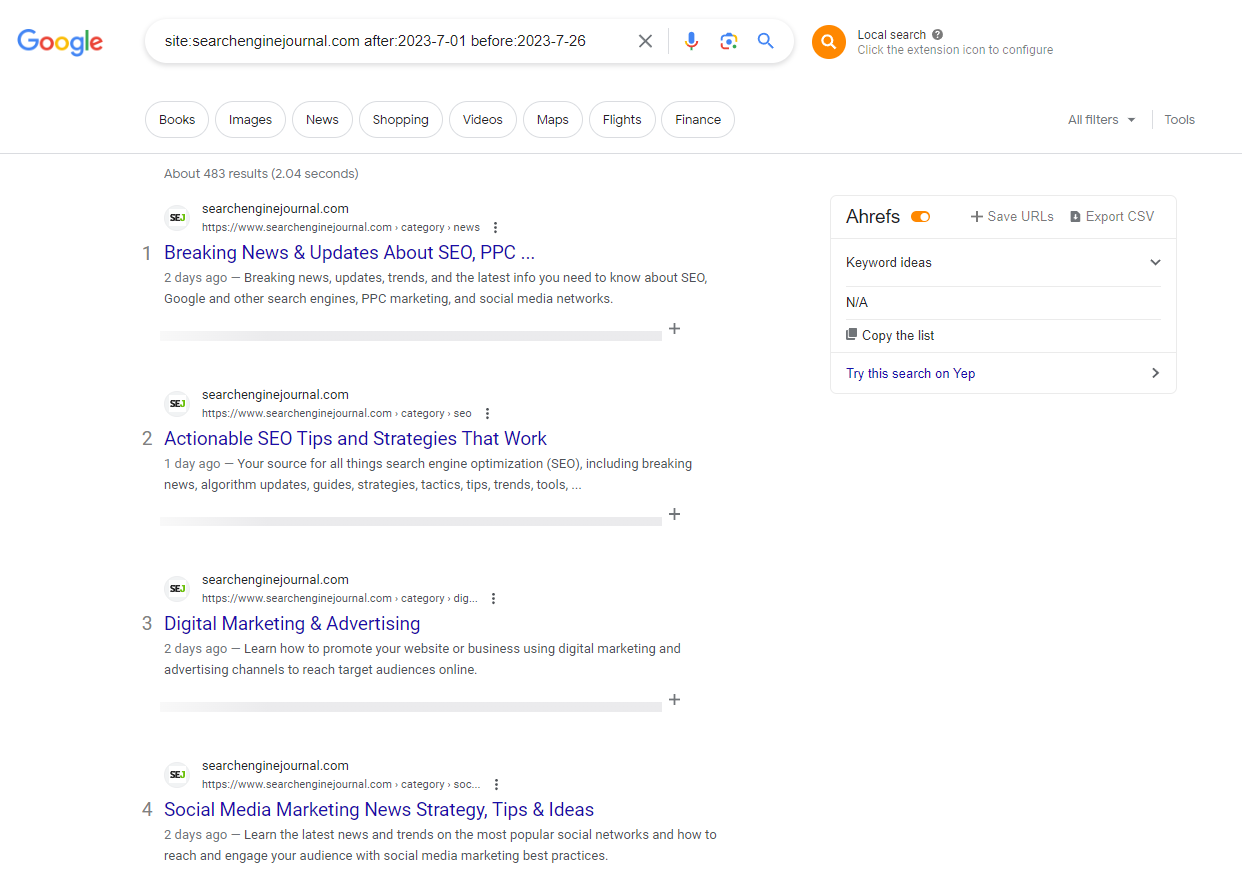Click Save URLs in the Ahrefs panel
Viewport: 1242px width, 878px height.
point(1012,216)
